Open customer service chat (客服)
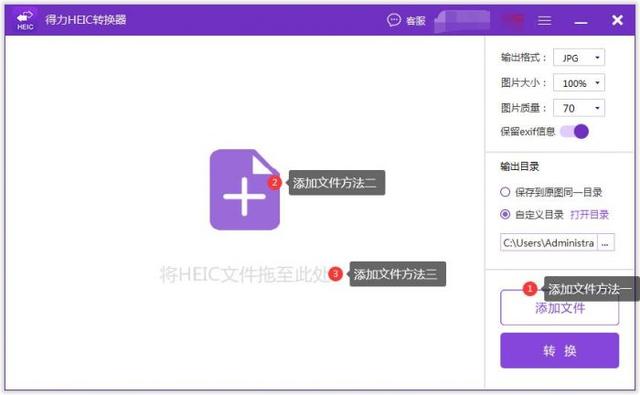Viewport: 640px width, 395px height. coord(406,20)
